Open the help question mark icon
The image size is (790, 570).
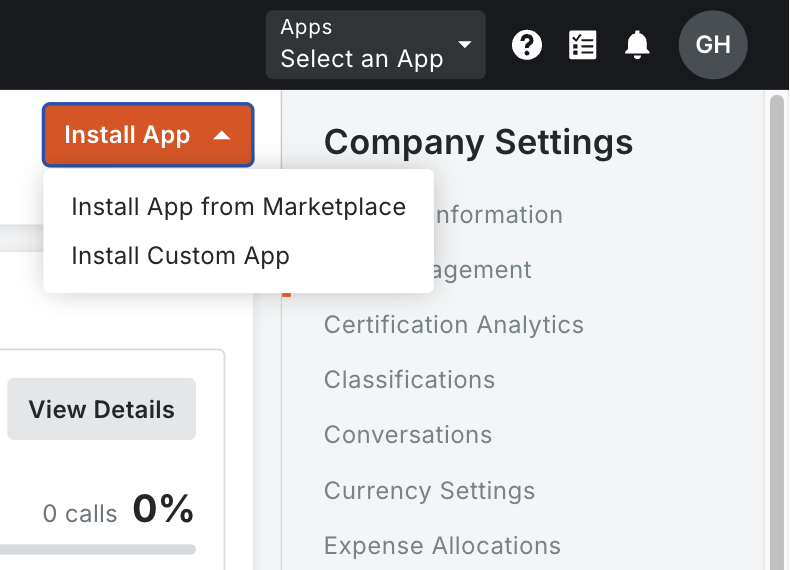(526, 45)
